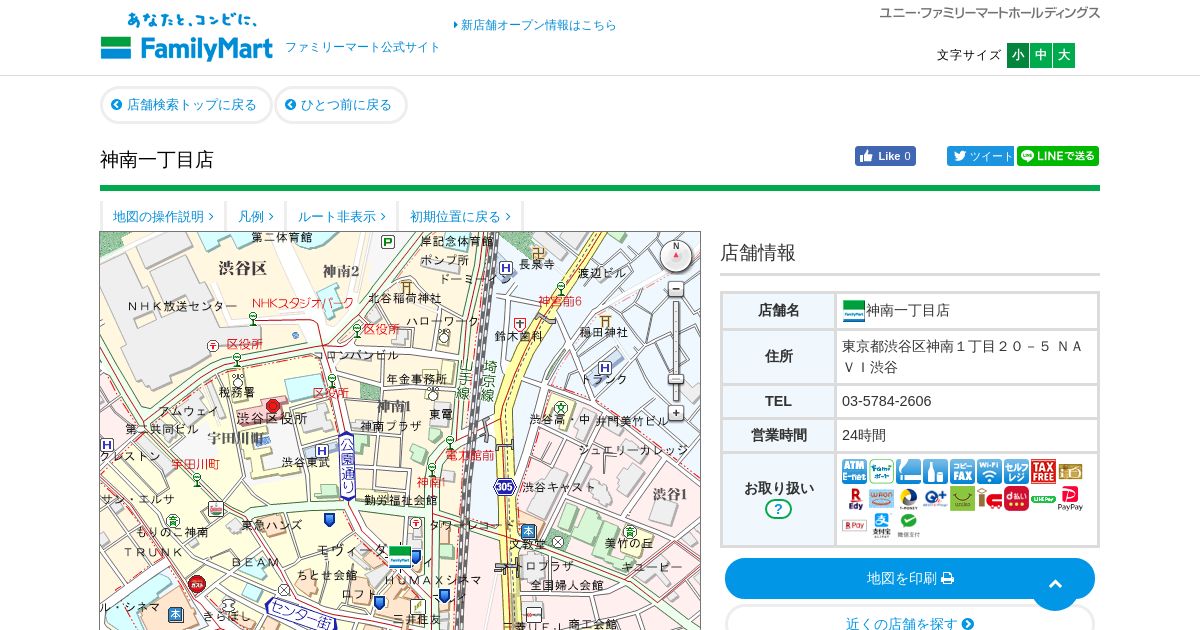Click the red Gusto restaurant marker on map
Image resolution: width=1200 pixels, height=630 pixels.
tap(197, 583)
